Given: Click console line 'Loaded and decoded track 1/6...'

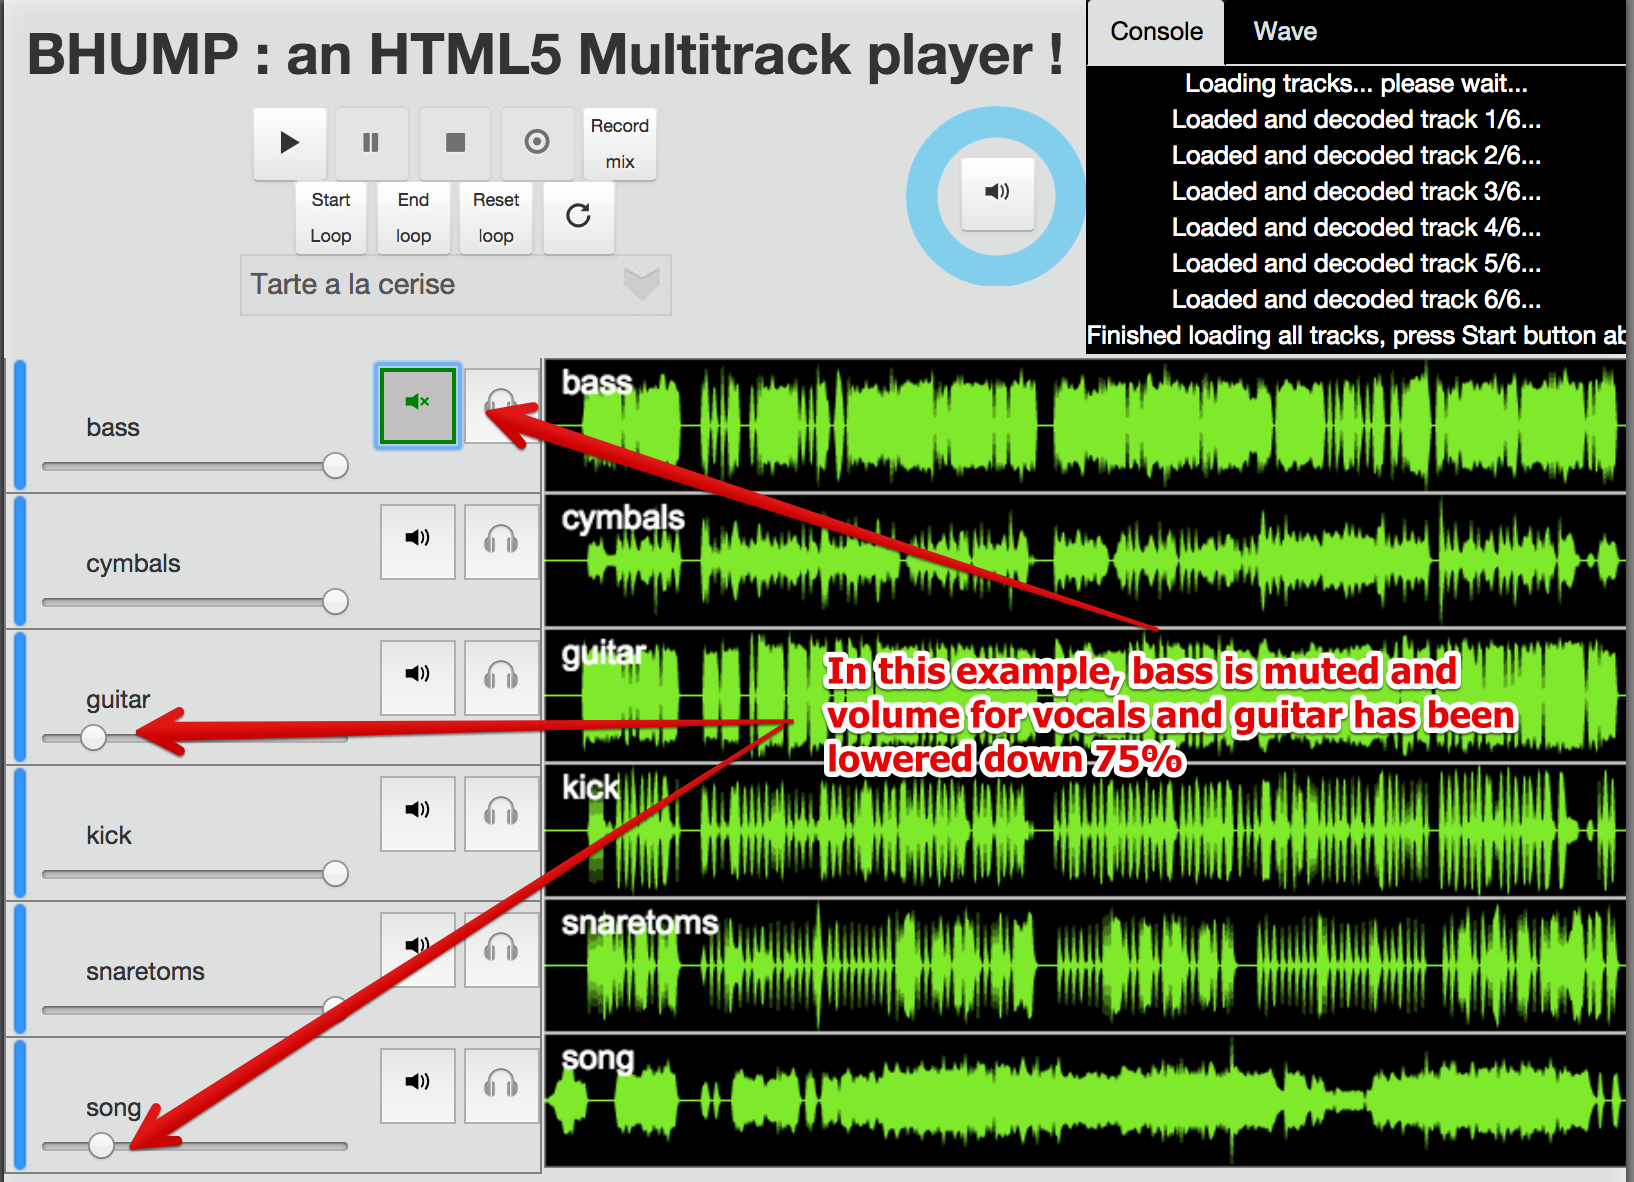Looking at the screenshot, I should click(1356, 120).
